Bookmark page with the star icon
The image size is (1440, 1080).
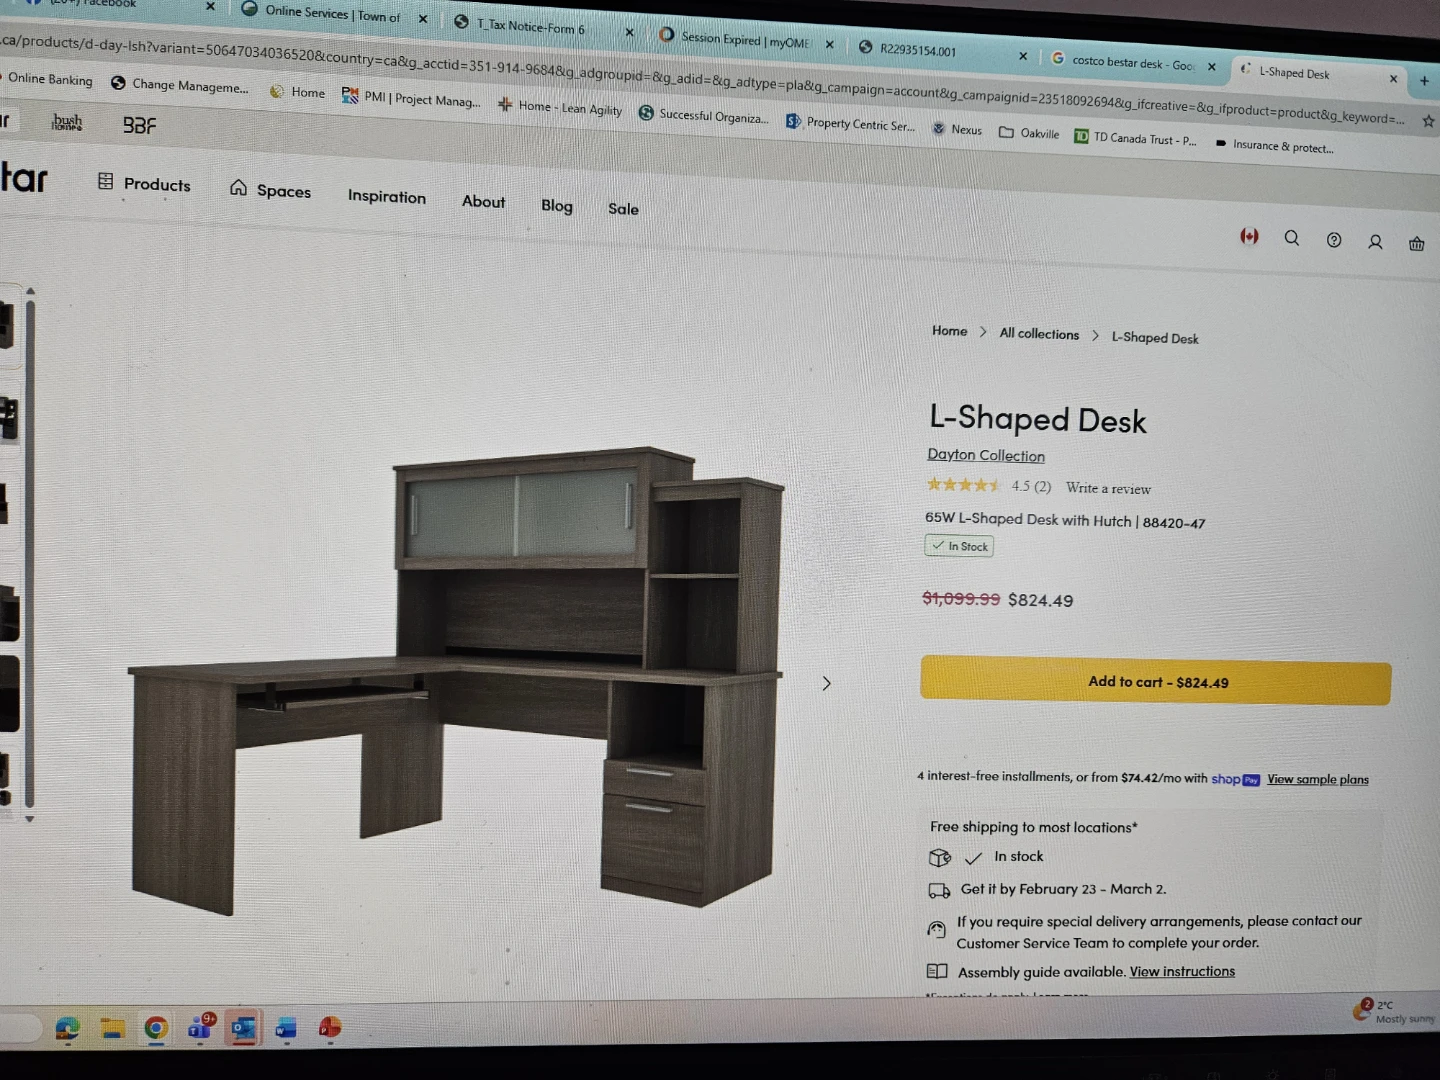coord(1428,121)
